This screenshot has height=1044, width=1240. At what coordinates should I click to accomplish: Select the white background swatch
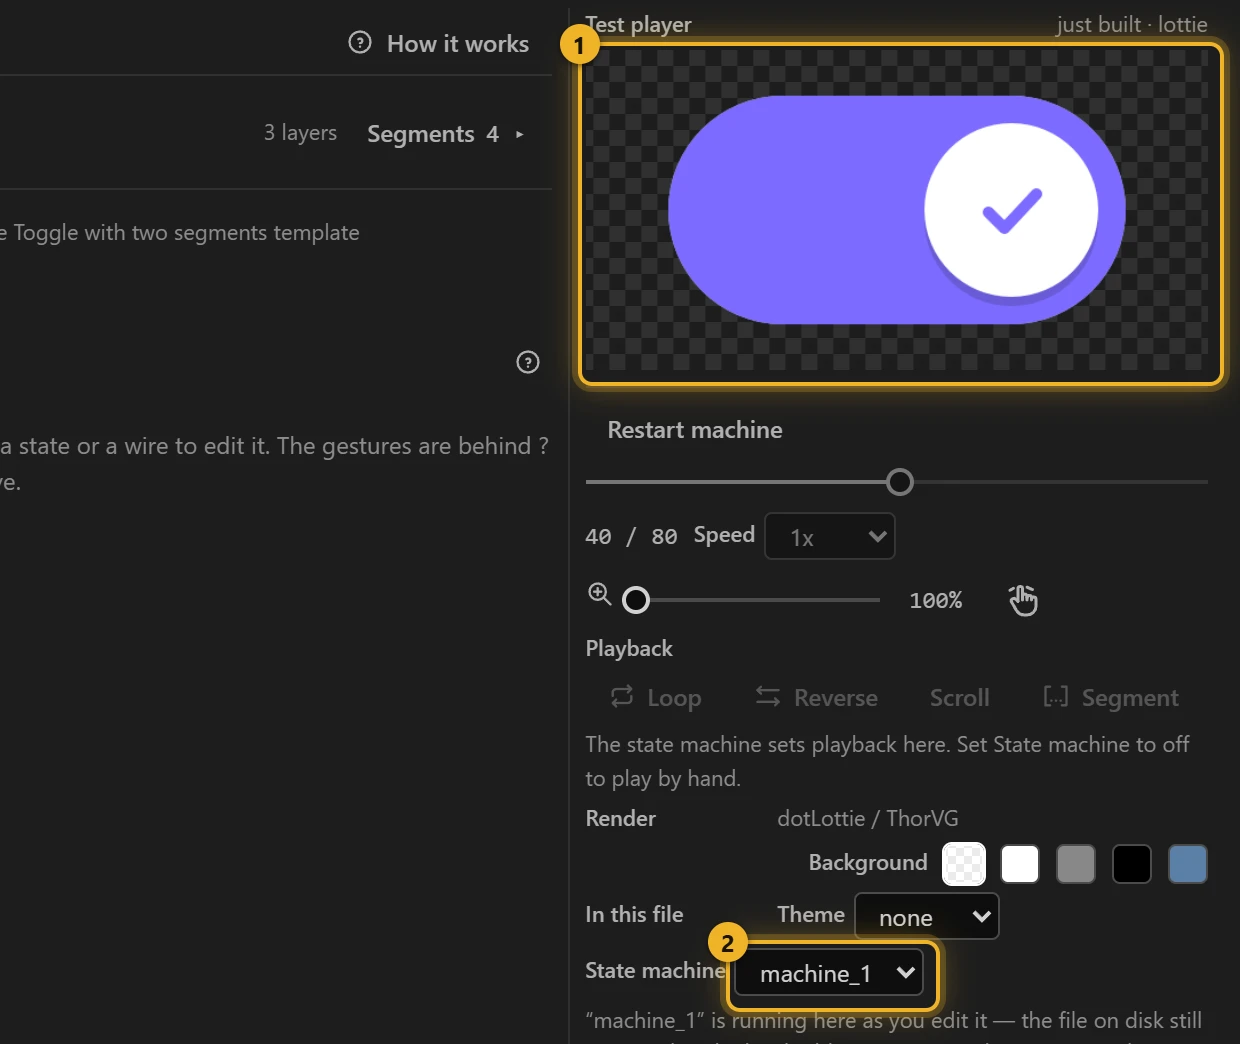coord(1020,864)
